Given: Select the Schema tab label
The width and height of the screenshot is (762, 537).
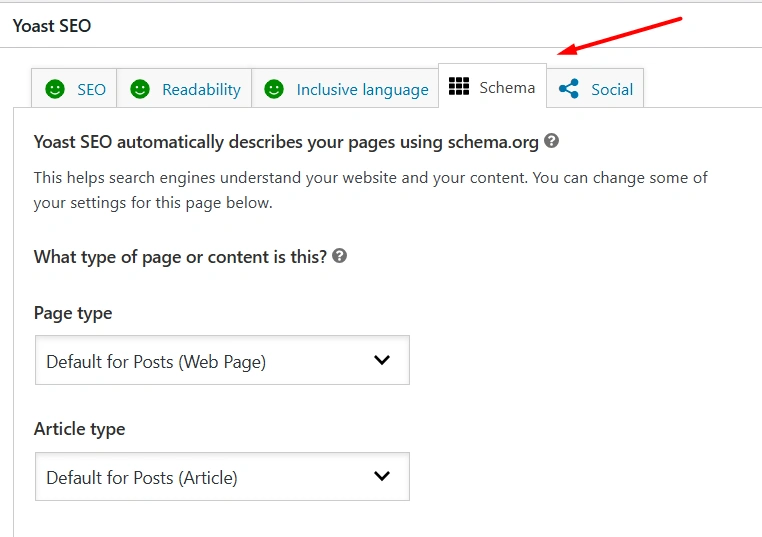Looking at the screenshot, I should tap(507, 87).
